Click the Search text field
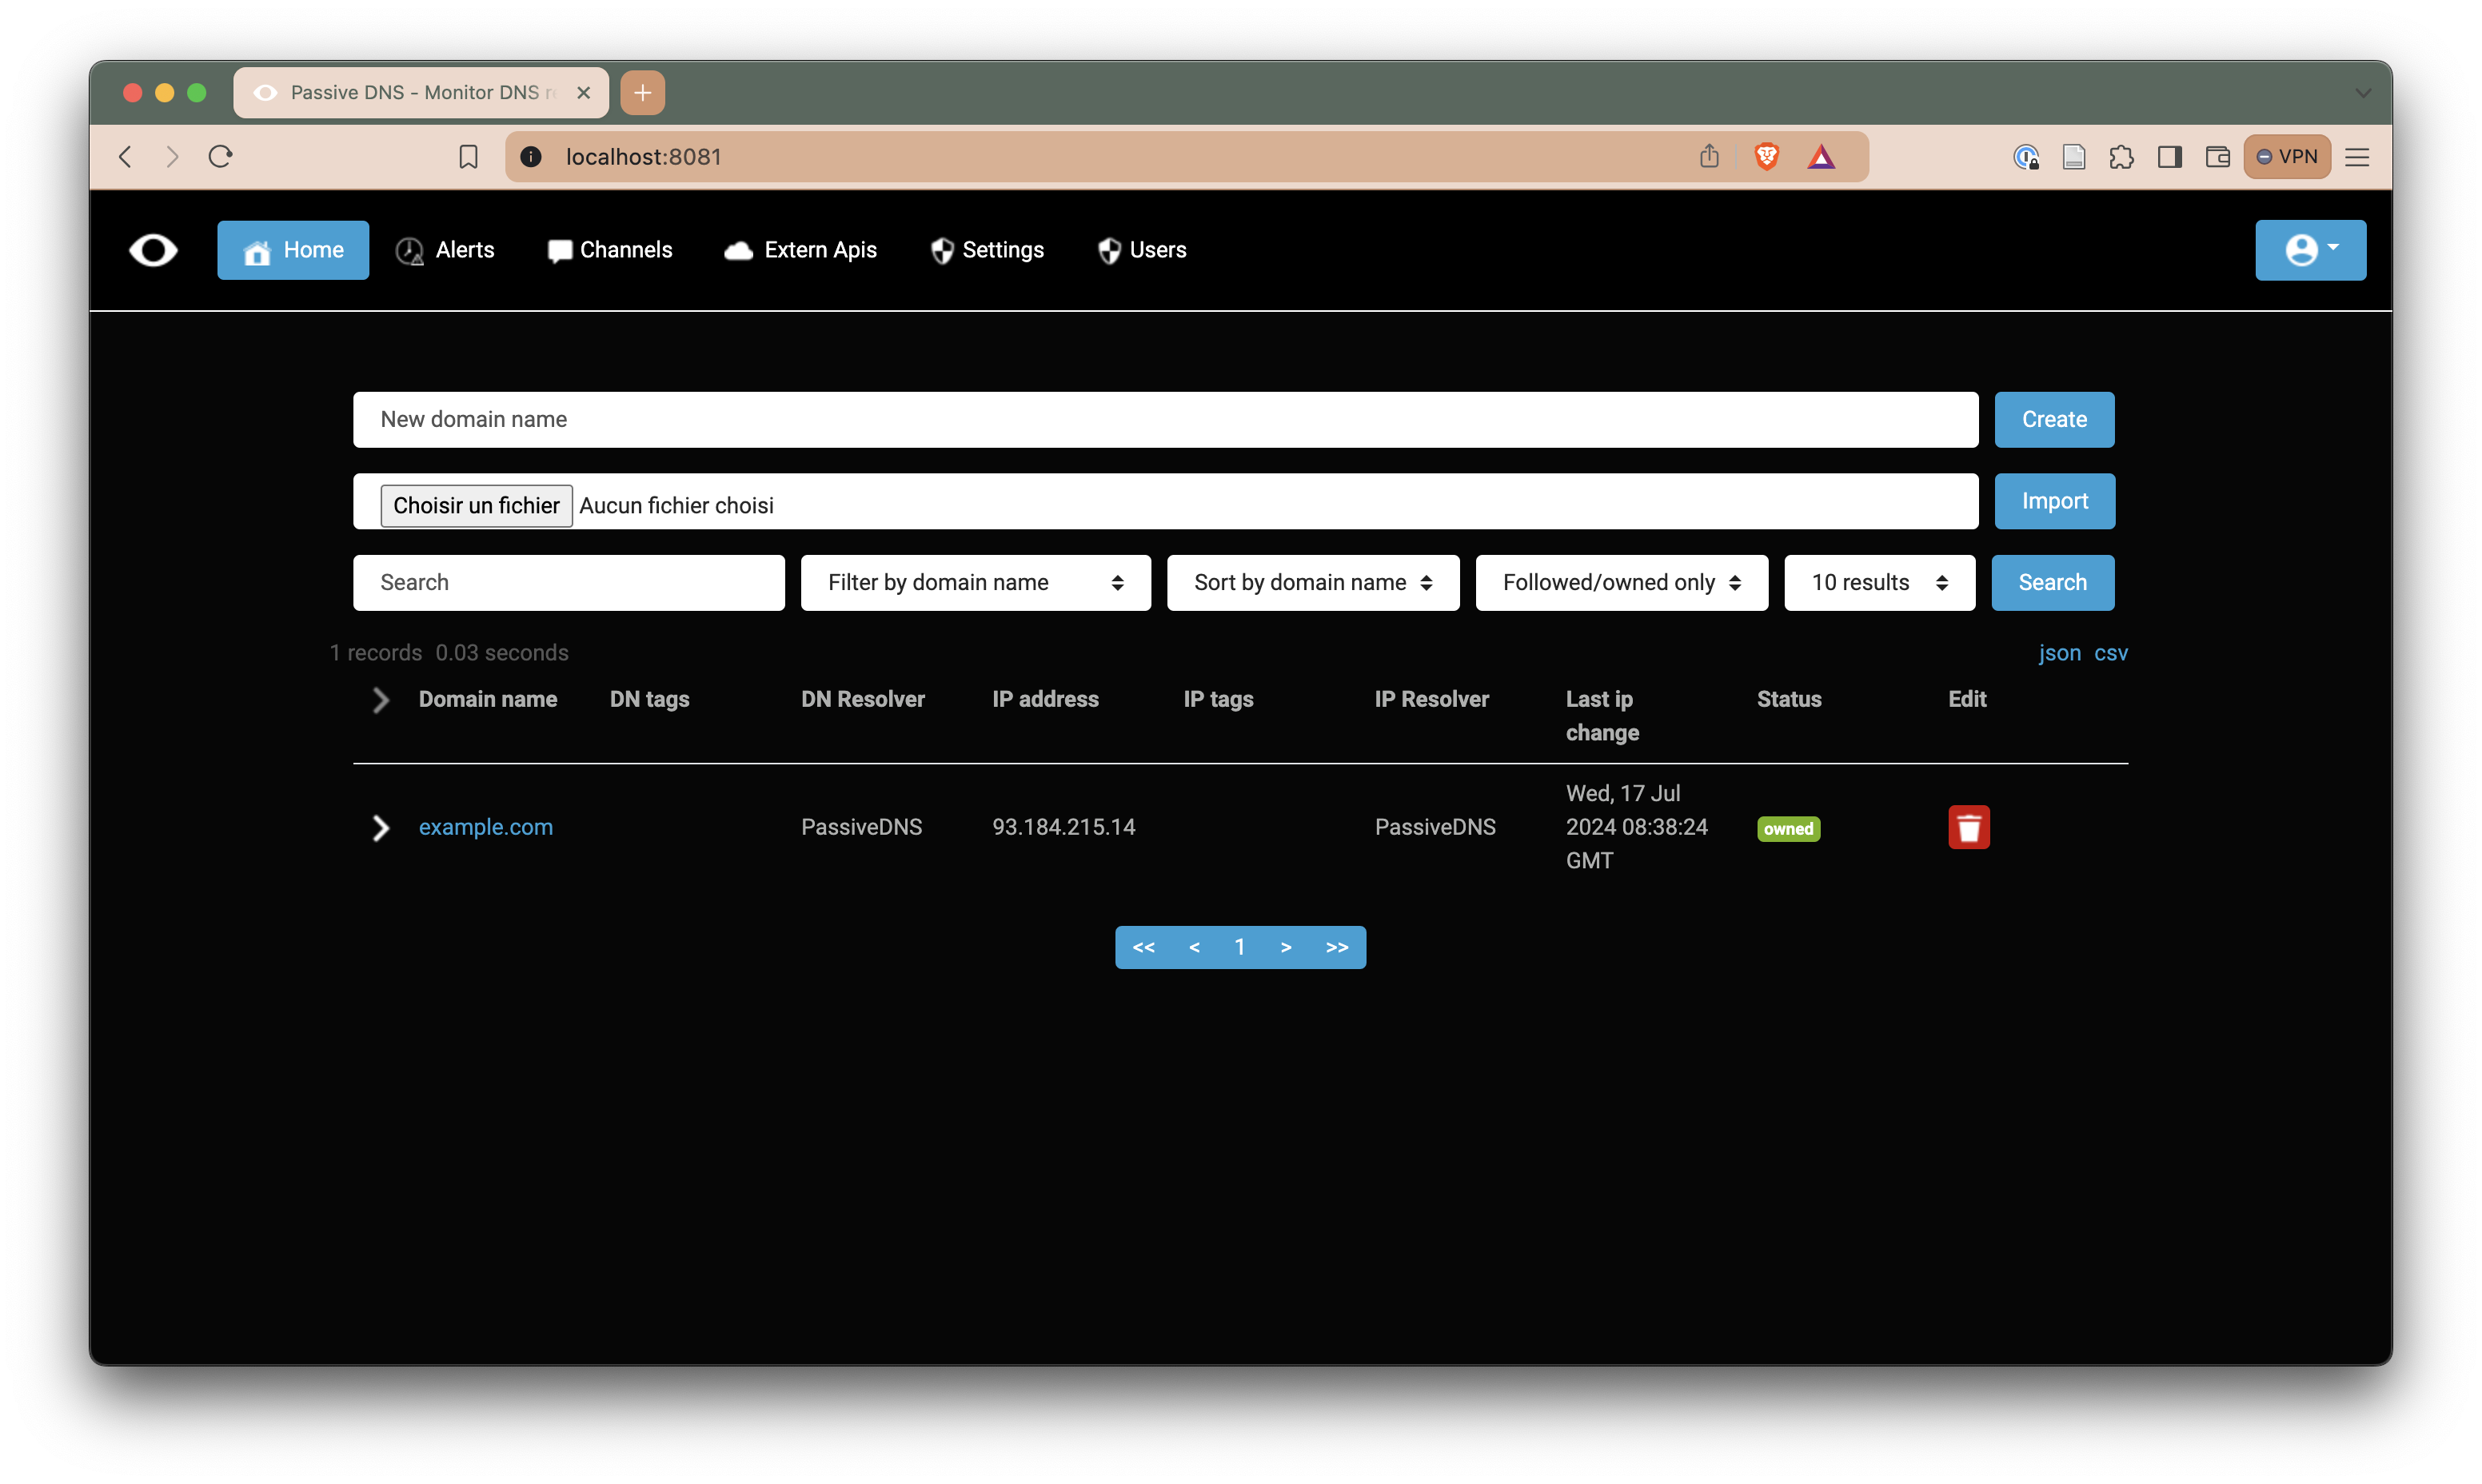The width and height of the screenshot is (2482, 1484). pyautogui.click(x=568, y=582)
